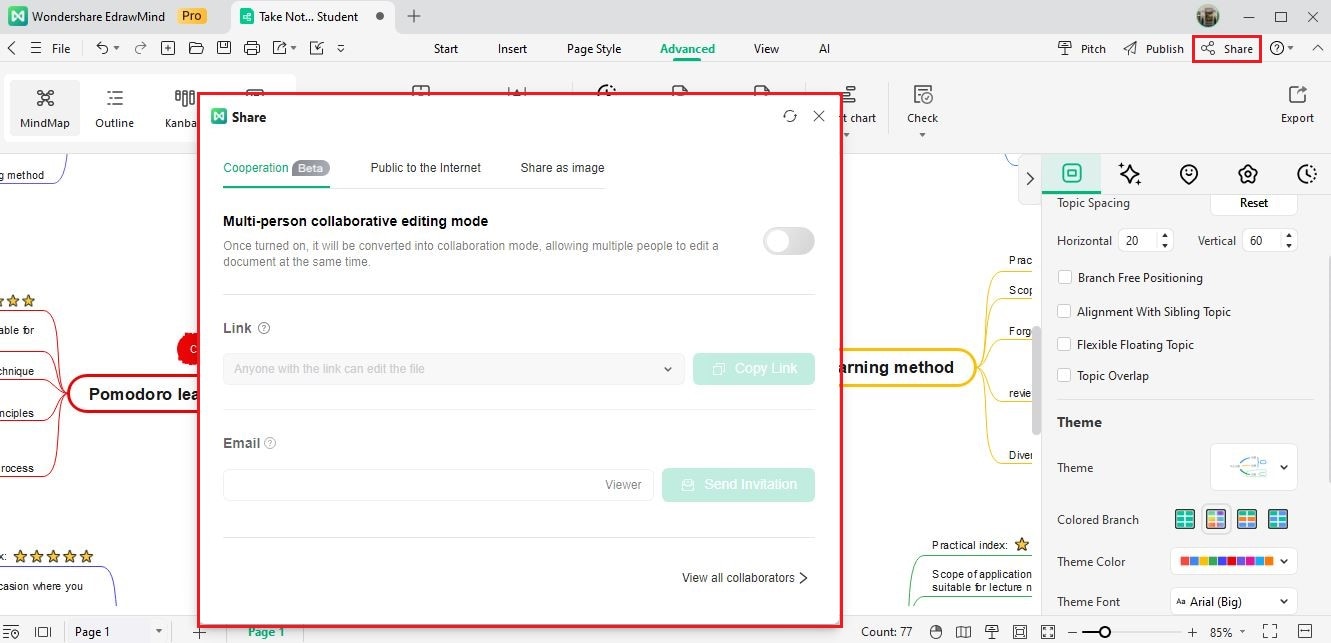Image resolution: width=1331 pixels, height=643 pixels.
Task: Click the undo arrow icon
Action: (102, 48)
